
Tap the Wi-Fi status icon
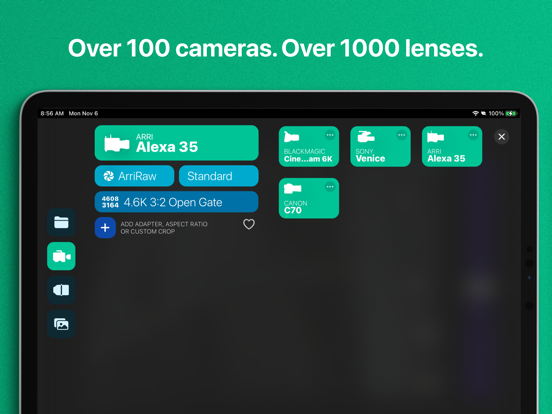coord(475,113)
